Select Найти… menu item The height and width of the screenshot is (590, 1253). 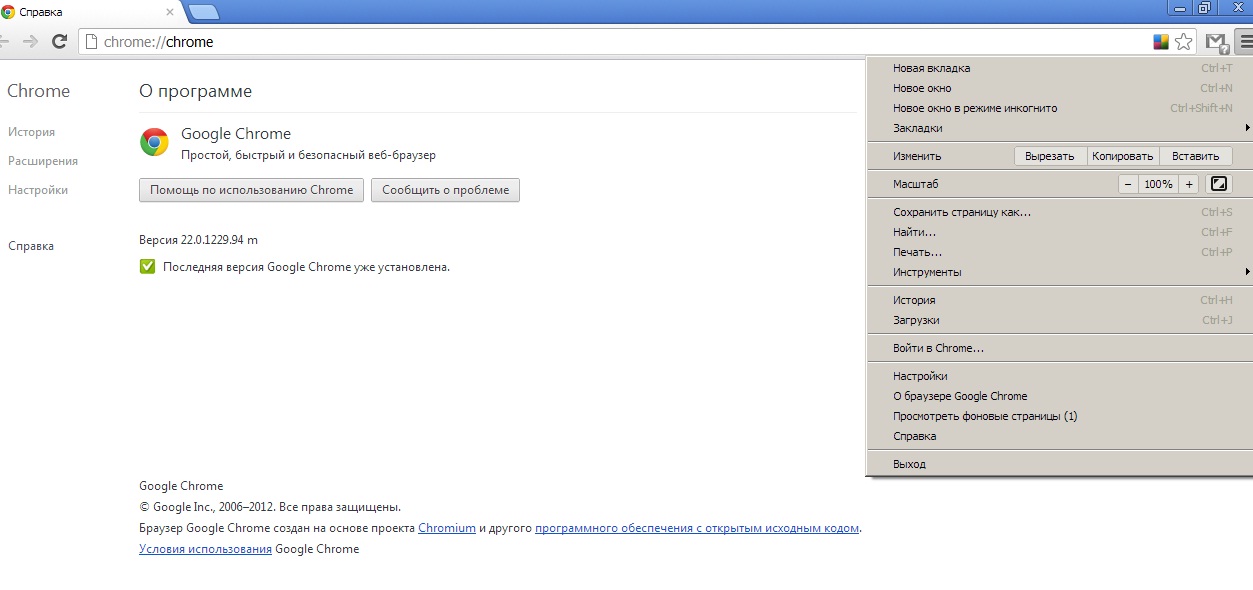[x=1058, y=232]
